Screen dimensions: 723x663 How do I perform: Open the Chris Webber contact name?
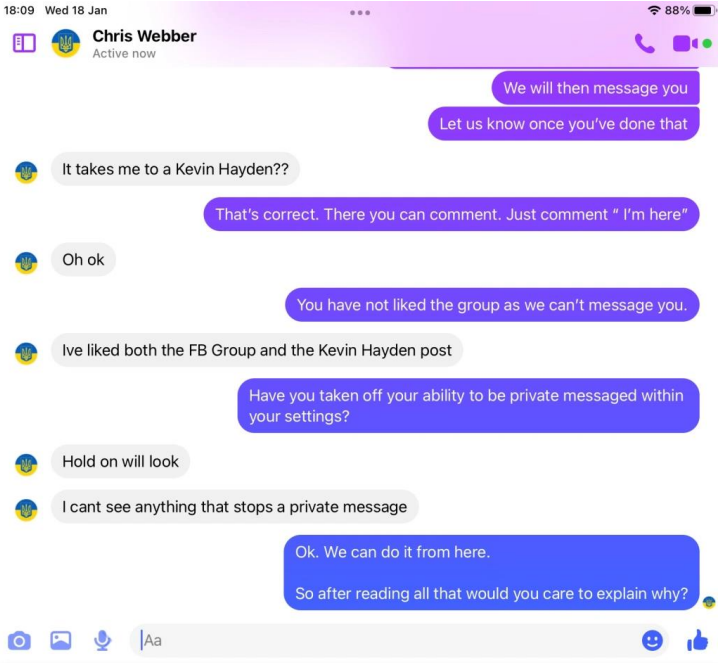(x=144, y=36)
